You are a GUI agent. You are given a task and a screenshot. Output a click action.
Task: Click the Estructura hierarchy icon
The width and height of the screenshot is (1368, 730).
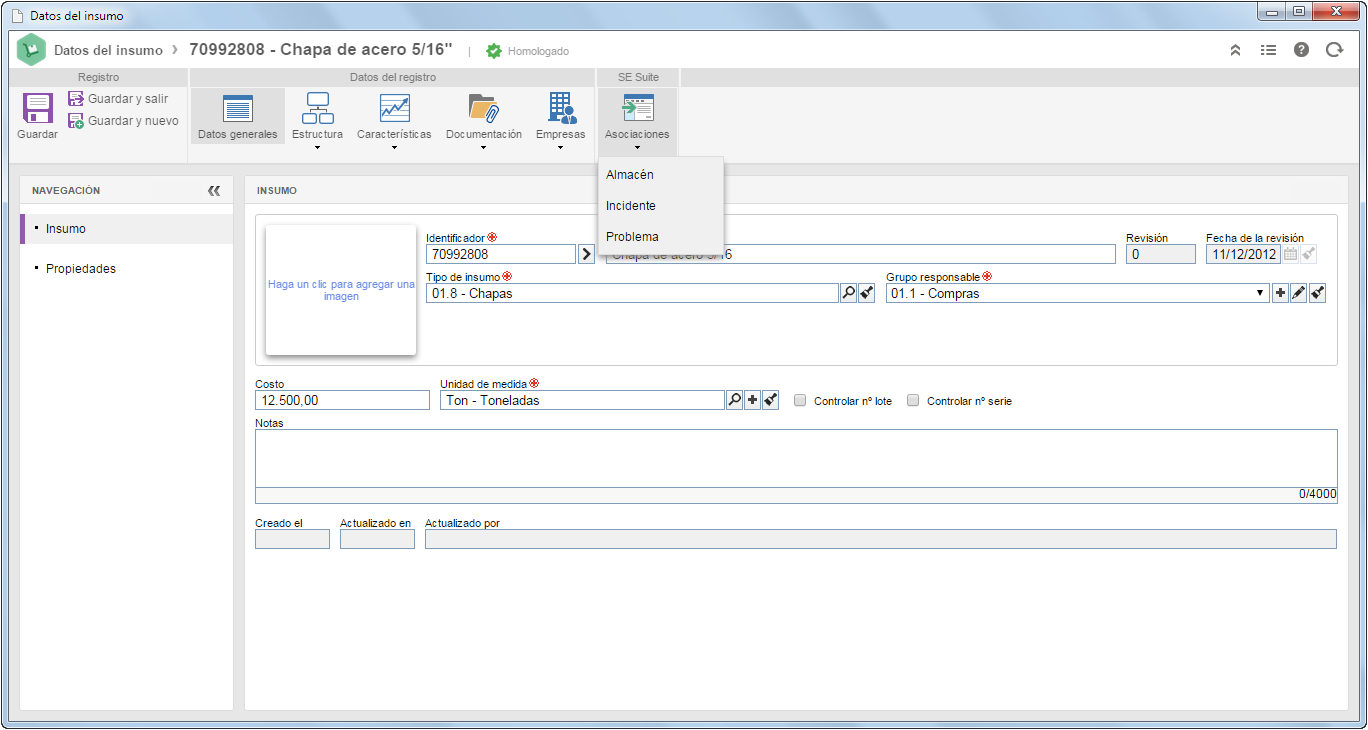pos(318,107)
